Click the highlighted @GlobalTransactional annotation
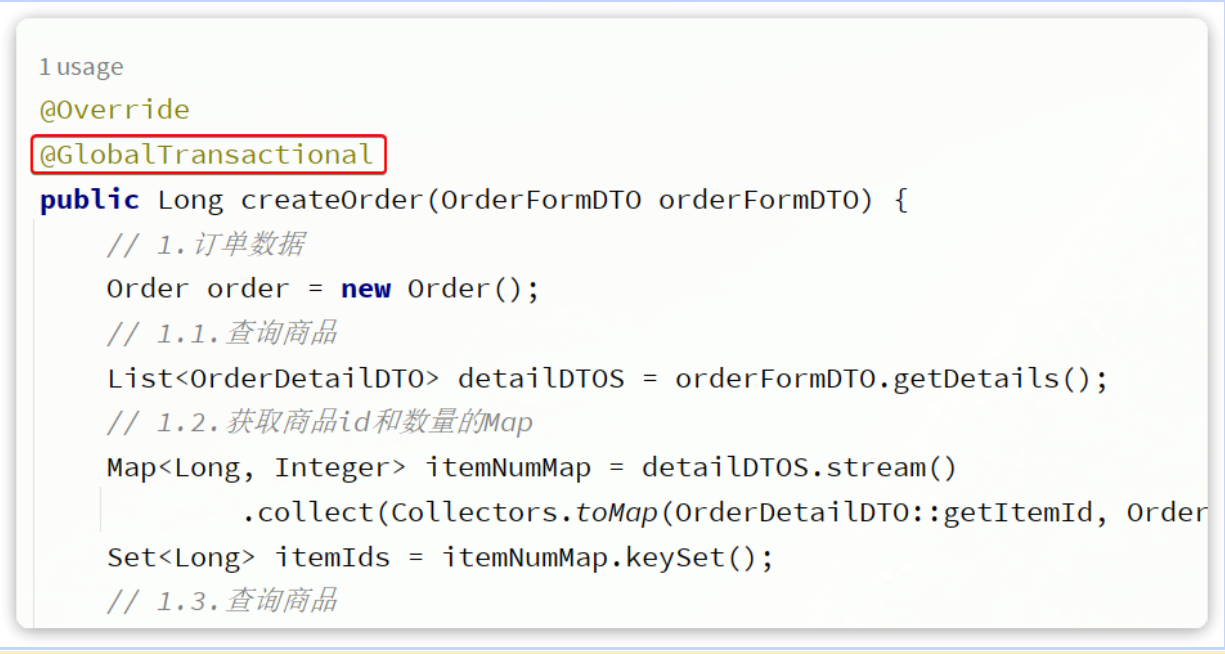The width and height of the screenshot is (1225, 654). click(x=207, y=155)
